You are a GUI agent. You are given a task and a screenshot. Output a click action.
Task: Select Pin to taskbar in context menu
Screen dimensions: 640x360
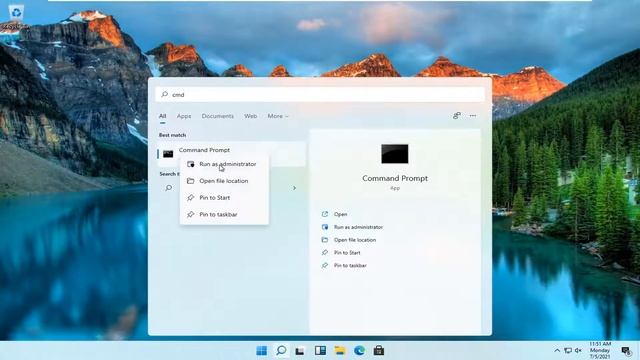(x=224, y=214)
